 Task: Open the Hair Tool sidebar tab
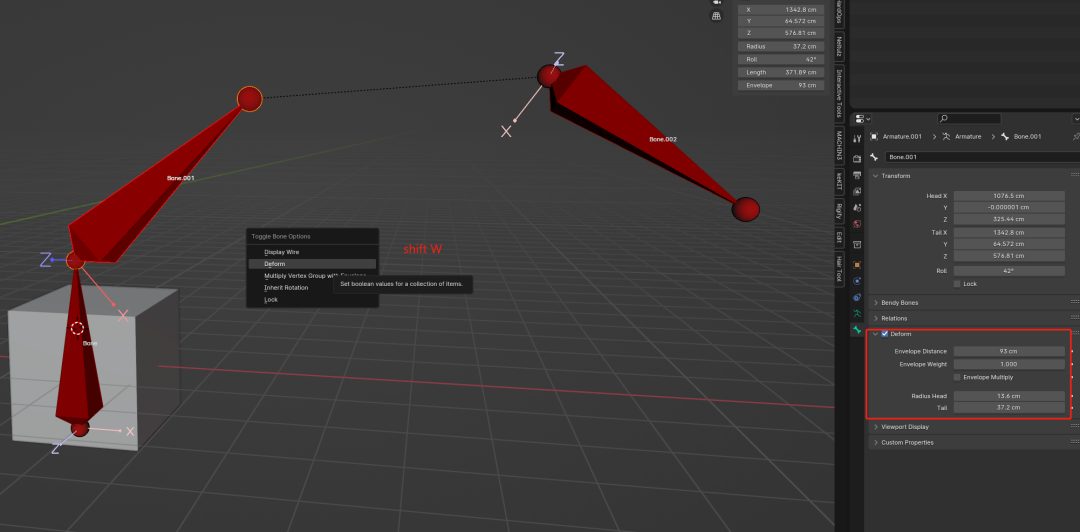tap(840, 269)
